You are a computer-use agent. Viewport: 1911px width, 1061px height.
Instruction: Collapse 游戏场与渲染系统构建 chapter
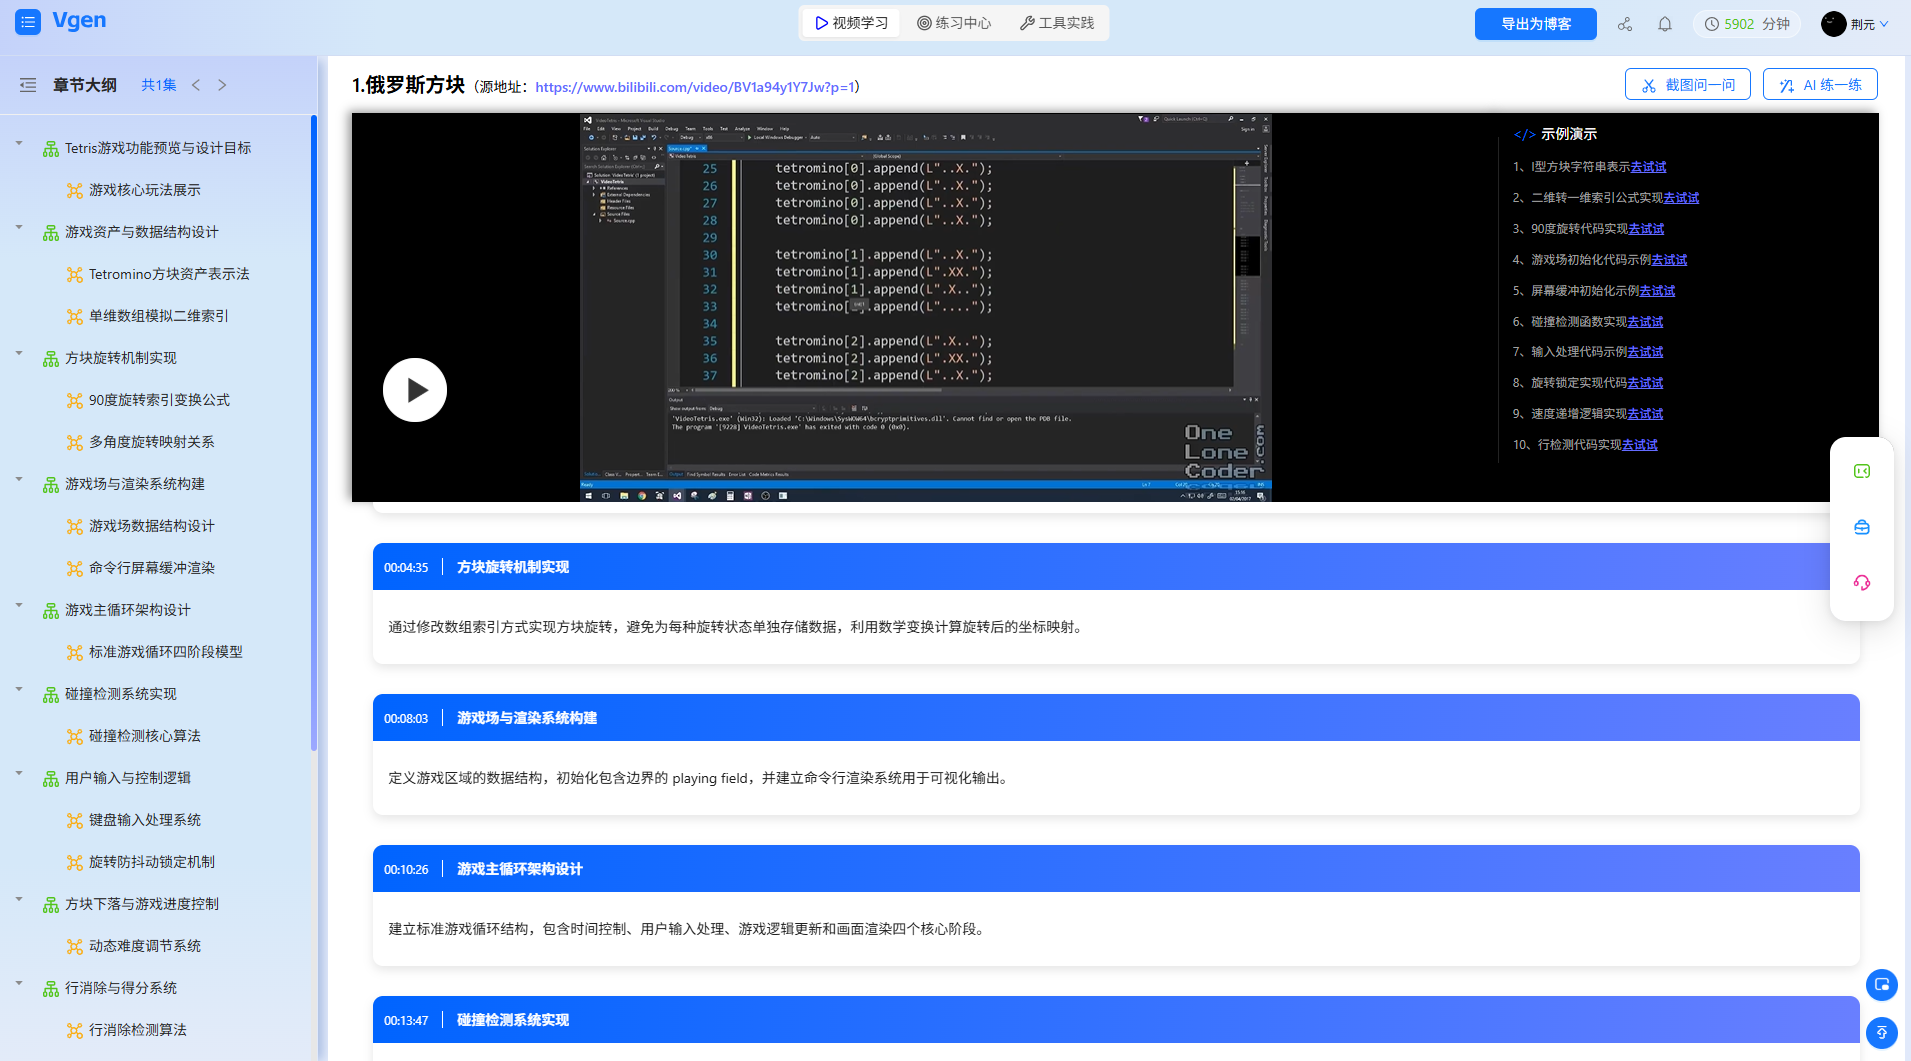[19, 481]
